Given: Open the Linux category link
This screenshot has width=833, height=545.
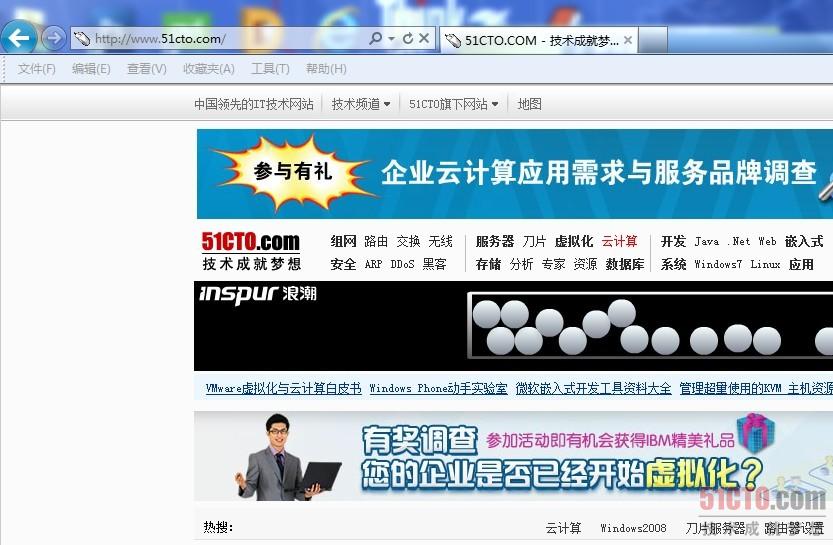Looking at the screenshot, I should click(765, 265).
